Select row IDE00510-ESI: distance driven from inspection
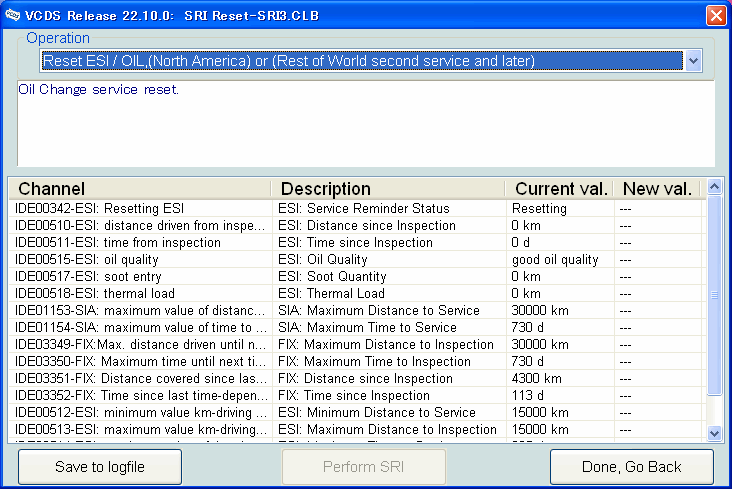This screenshot has height=489, width=732. (x=357, y=226)
